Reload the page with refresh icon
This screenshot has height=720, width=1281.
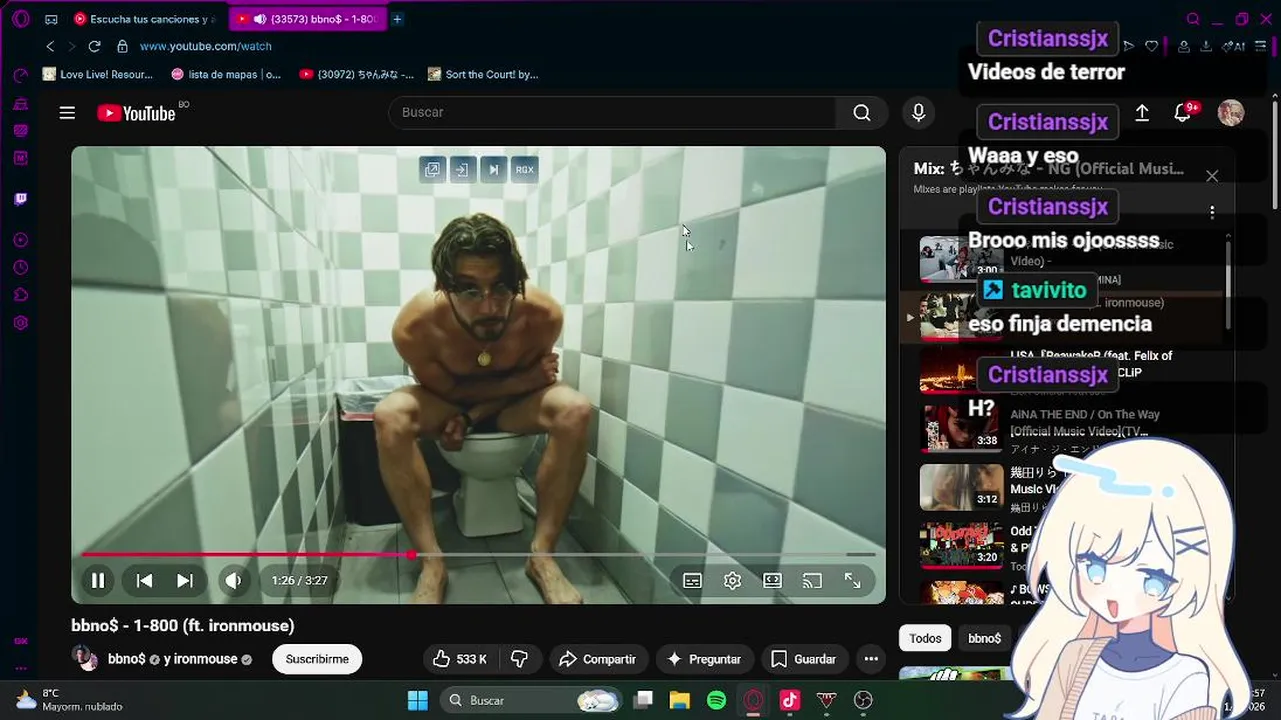pos(94,46)
